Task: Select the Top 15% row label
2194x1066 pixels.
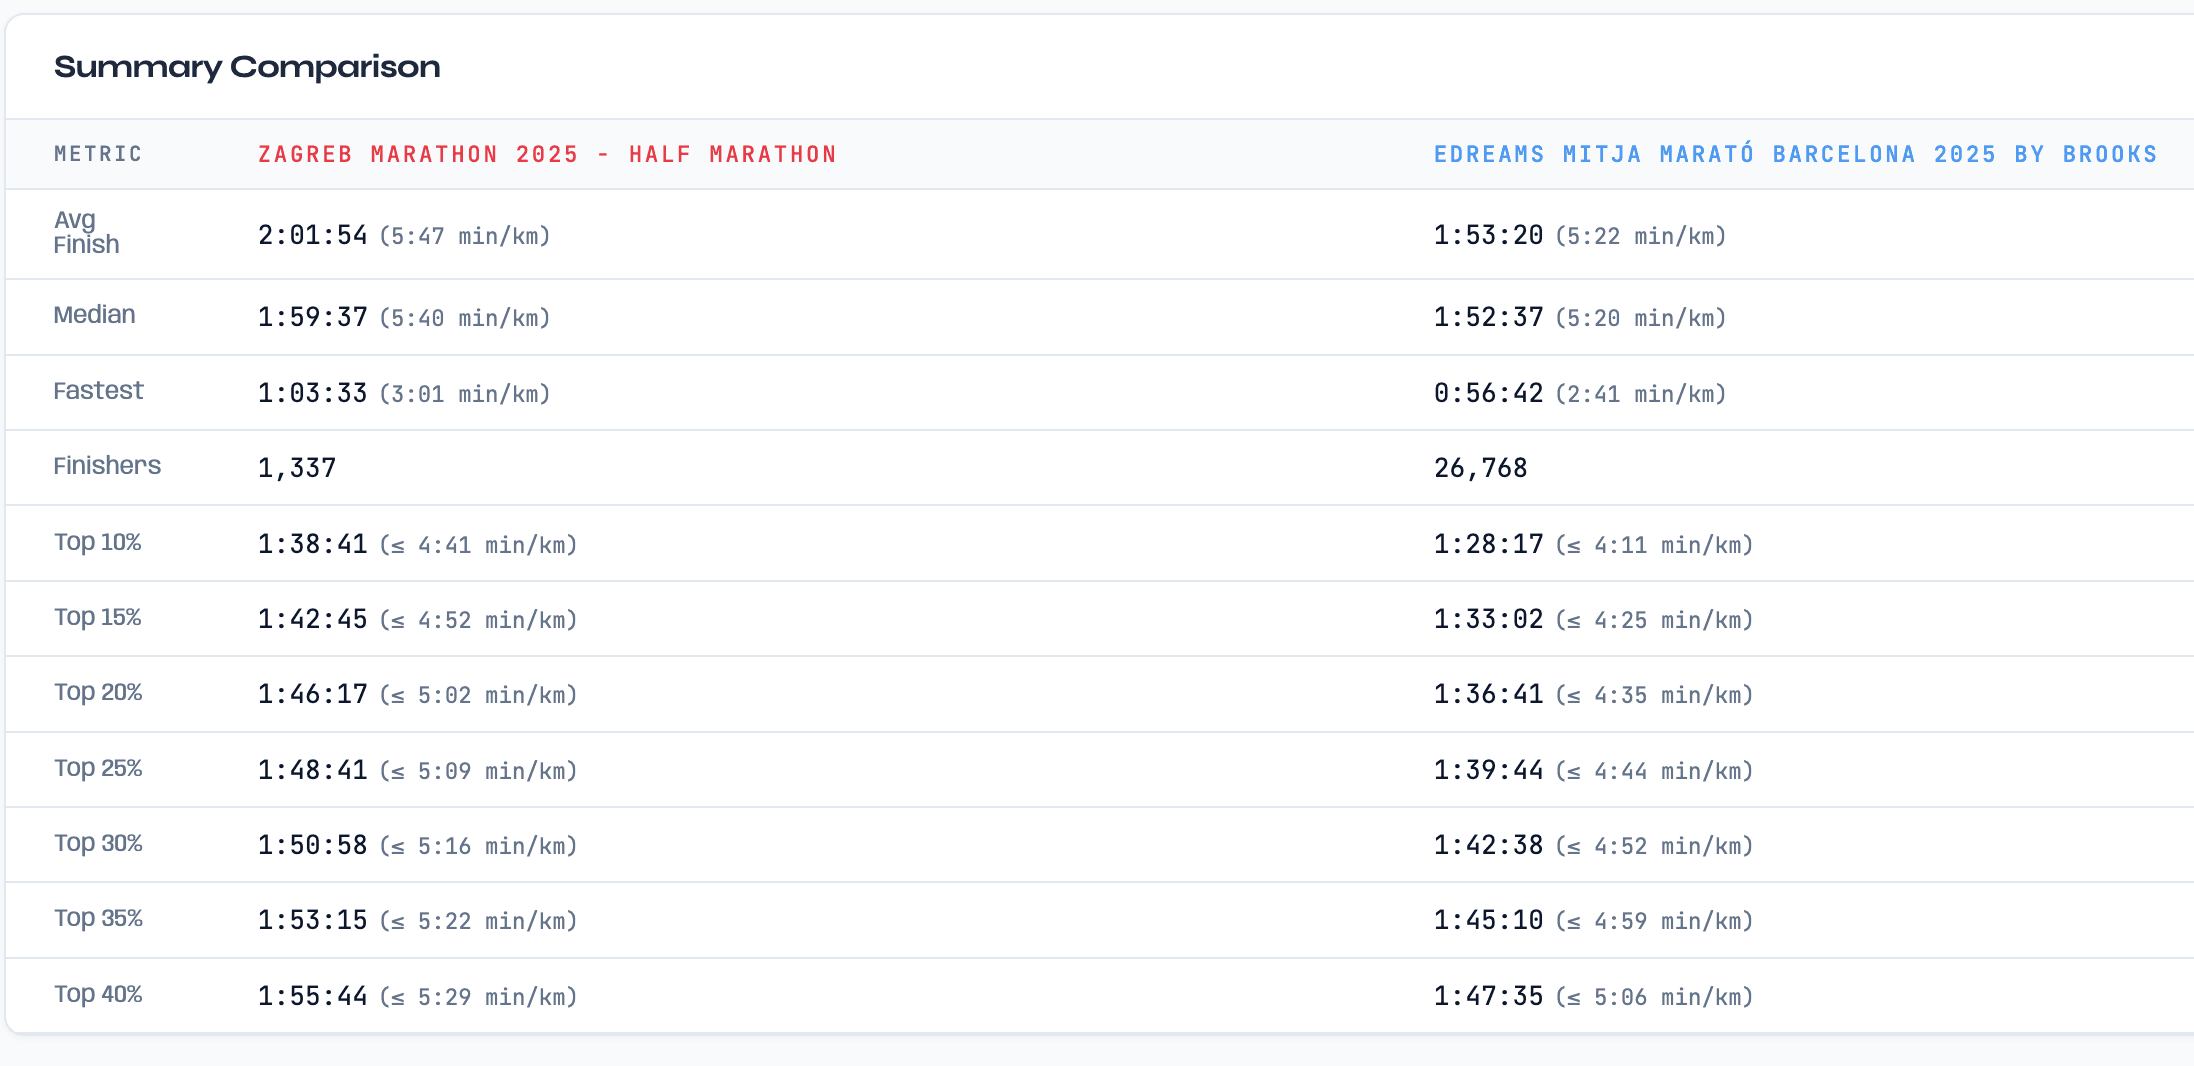Action: tap(98, 617)
